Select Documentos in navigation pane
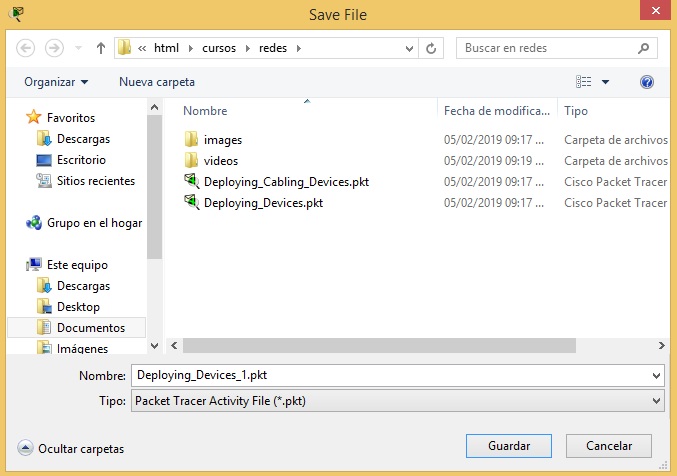Image resolution: width=677 pixels, height=476 pixels. (90, 327)
